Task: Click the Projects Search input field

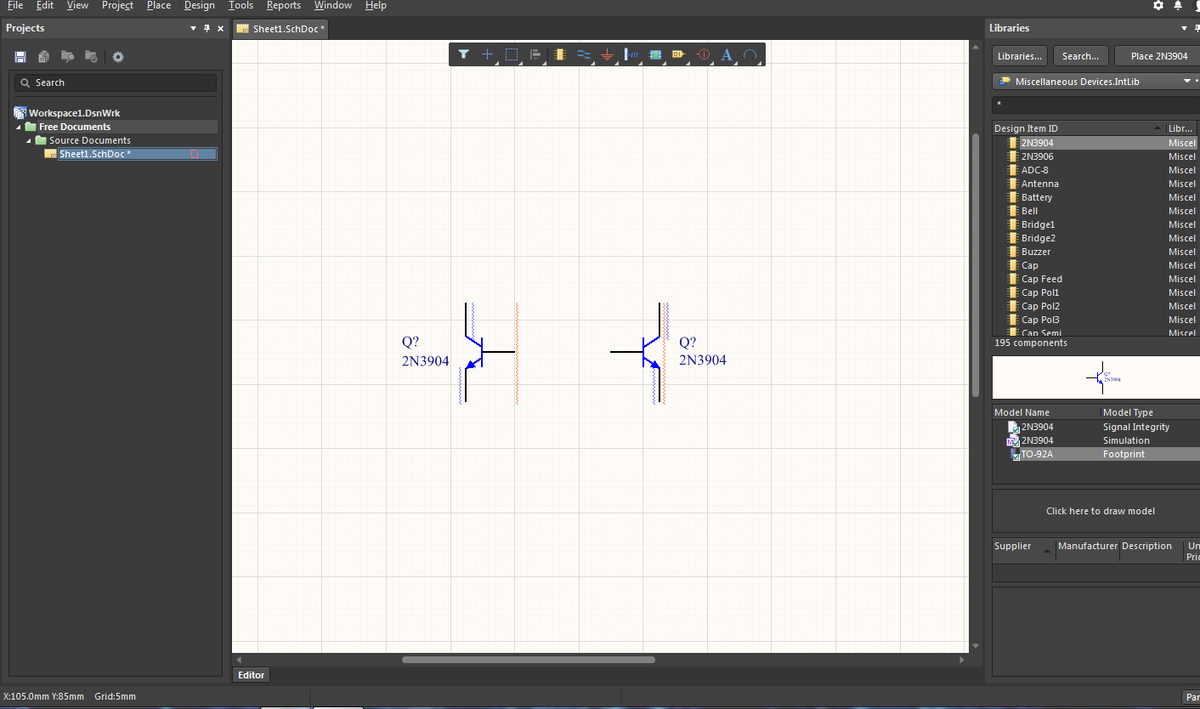Action: (x=116, y=83)
